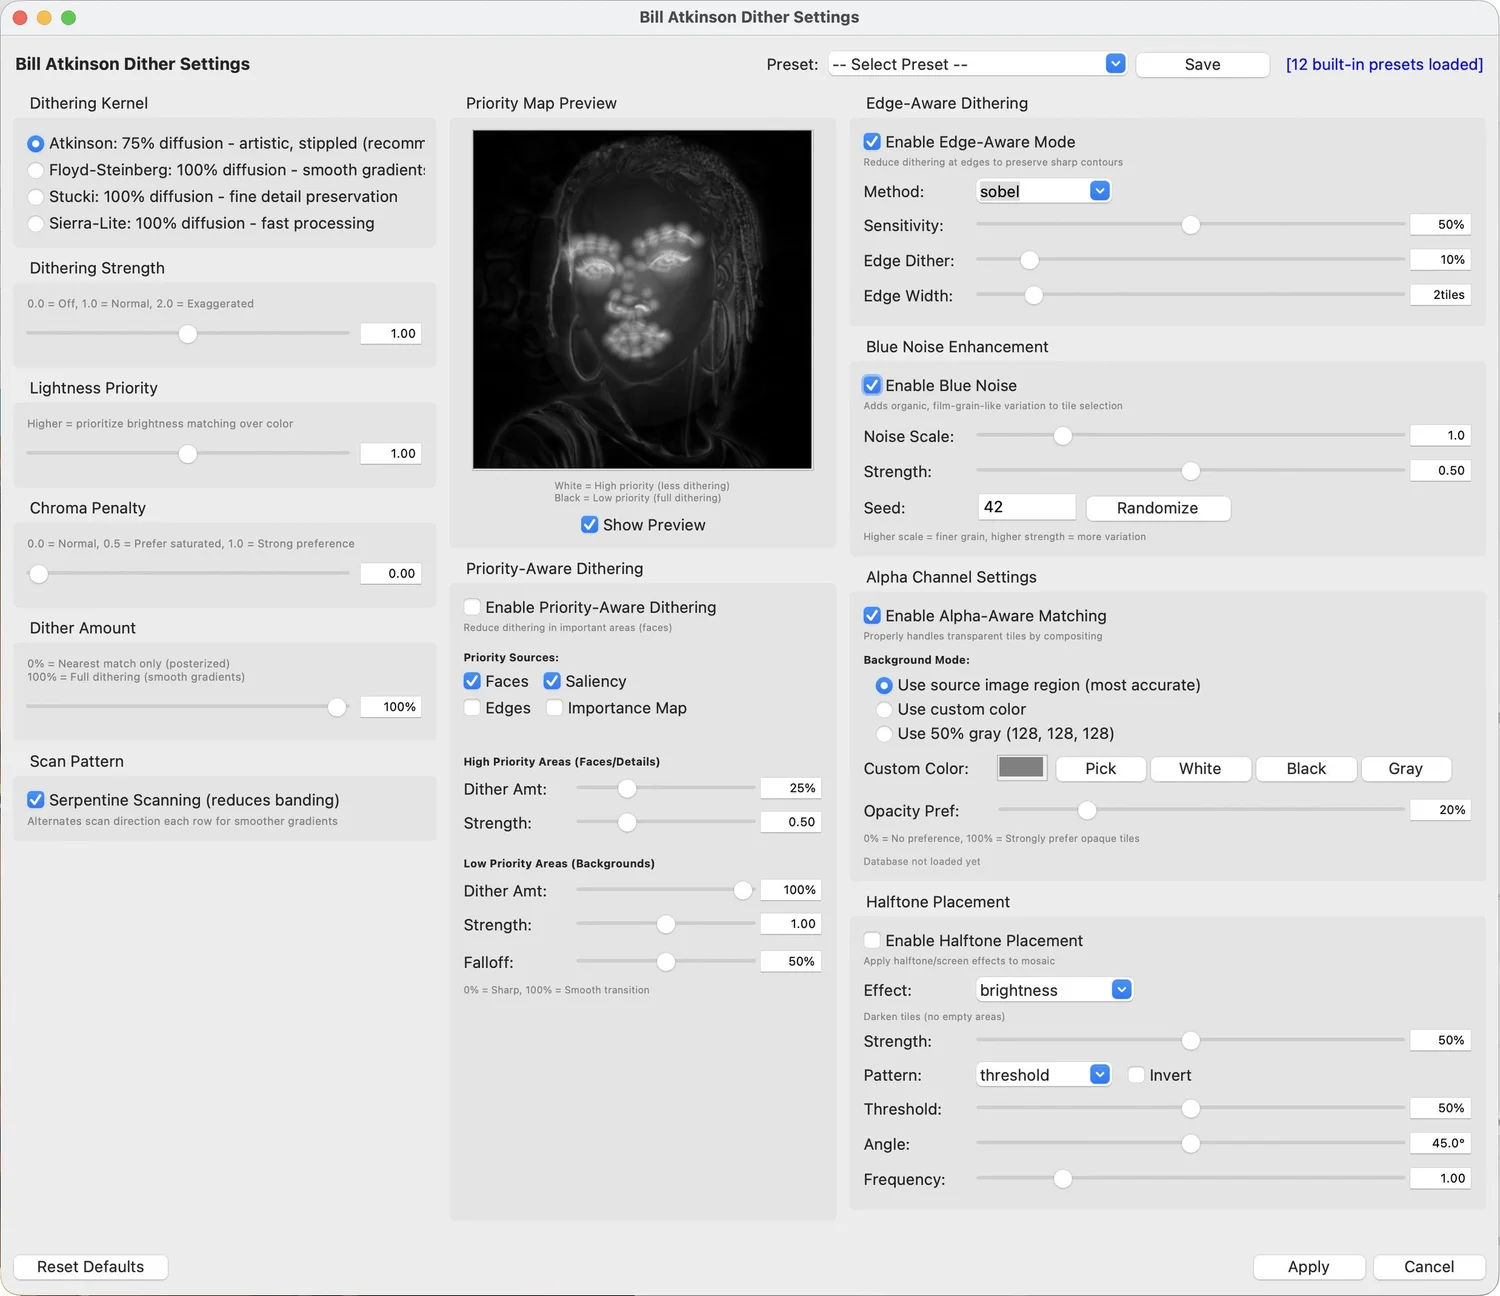Click the Blue Noise Strength slider handle
Image resolution: width=1500 pixels, height=1296 pixels.
tap(1190, 471)
